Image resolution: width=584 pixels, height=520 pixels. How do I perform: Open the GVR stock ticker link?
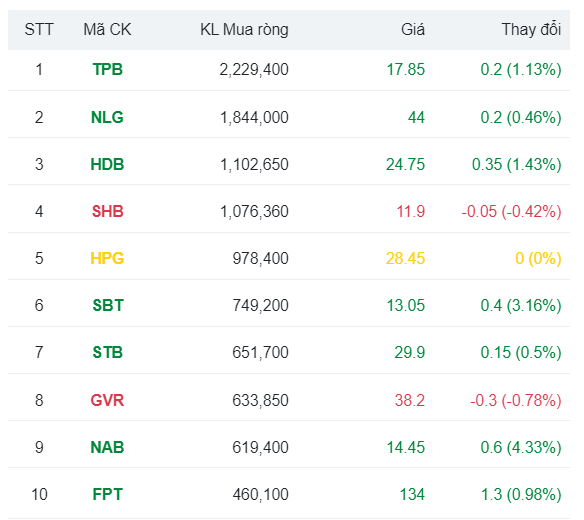pyautogui.click(x=107, y=400)
